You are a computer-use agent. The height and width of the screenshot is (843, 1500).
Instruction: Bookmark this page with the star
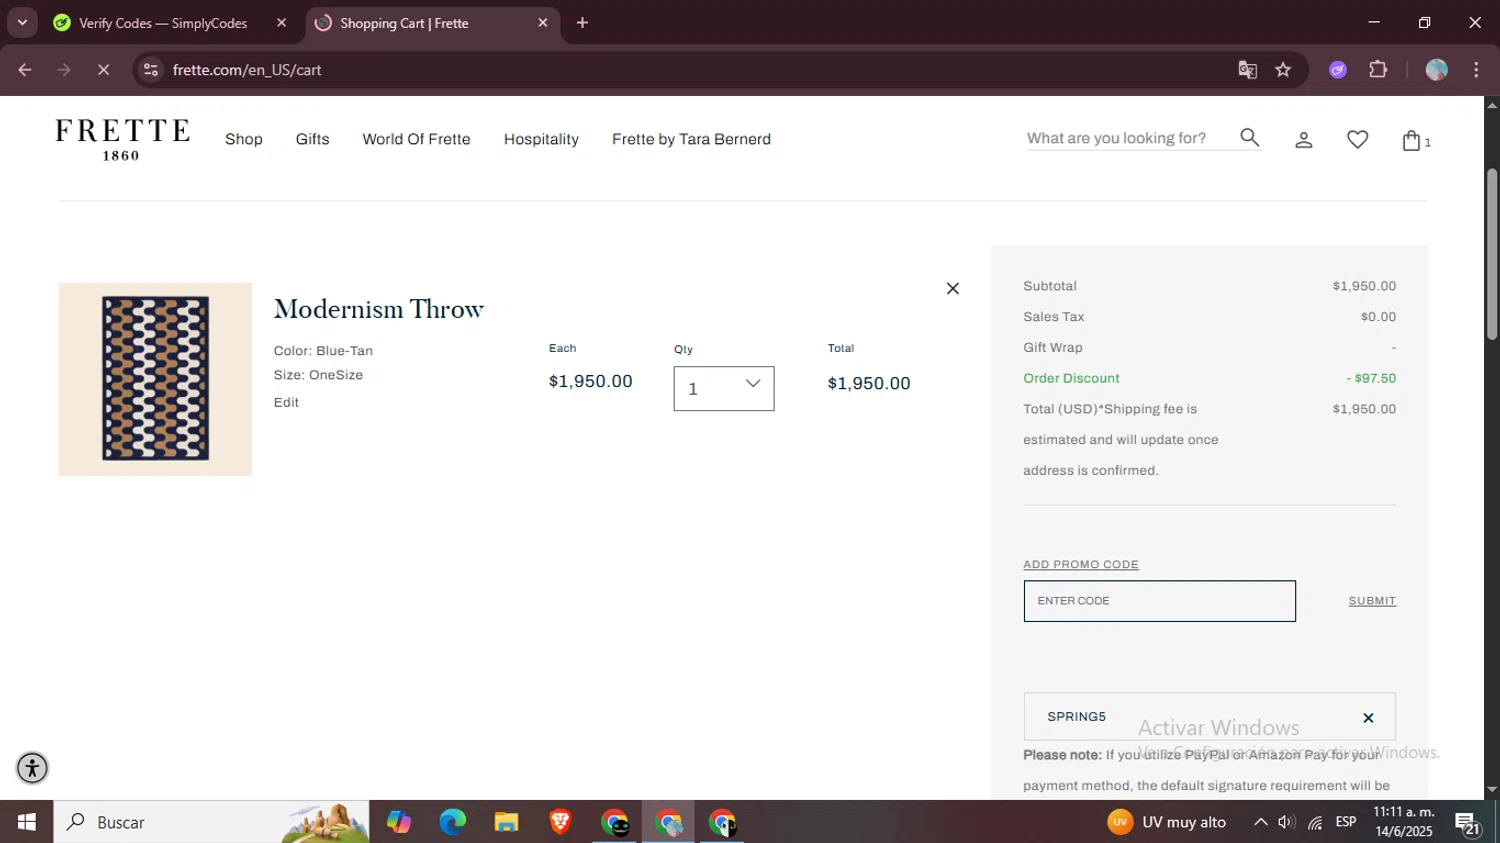[x=1283, y=70]
